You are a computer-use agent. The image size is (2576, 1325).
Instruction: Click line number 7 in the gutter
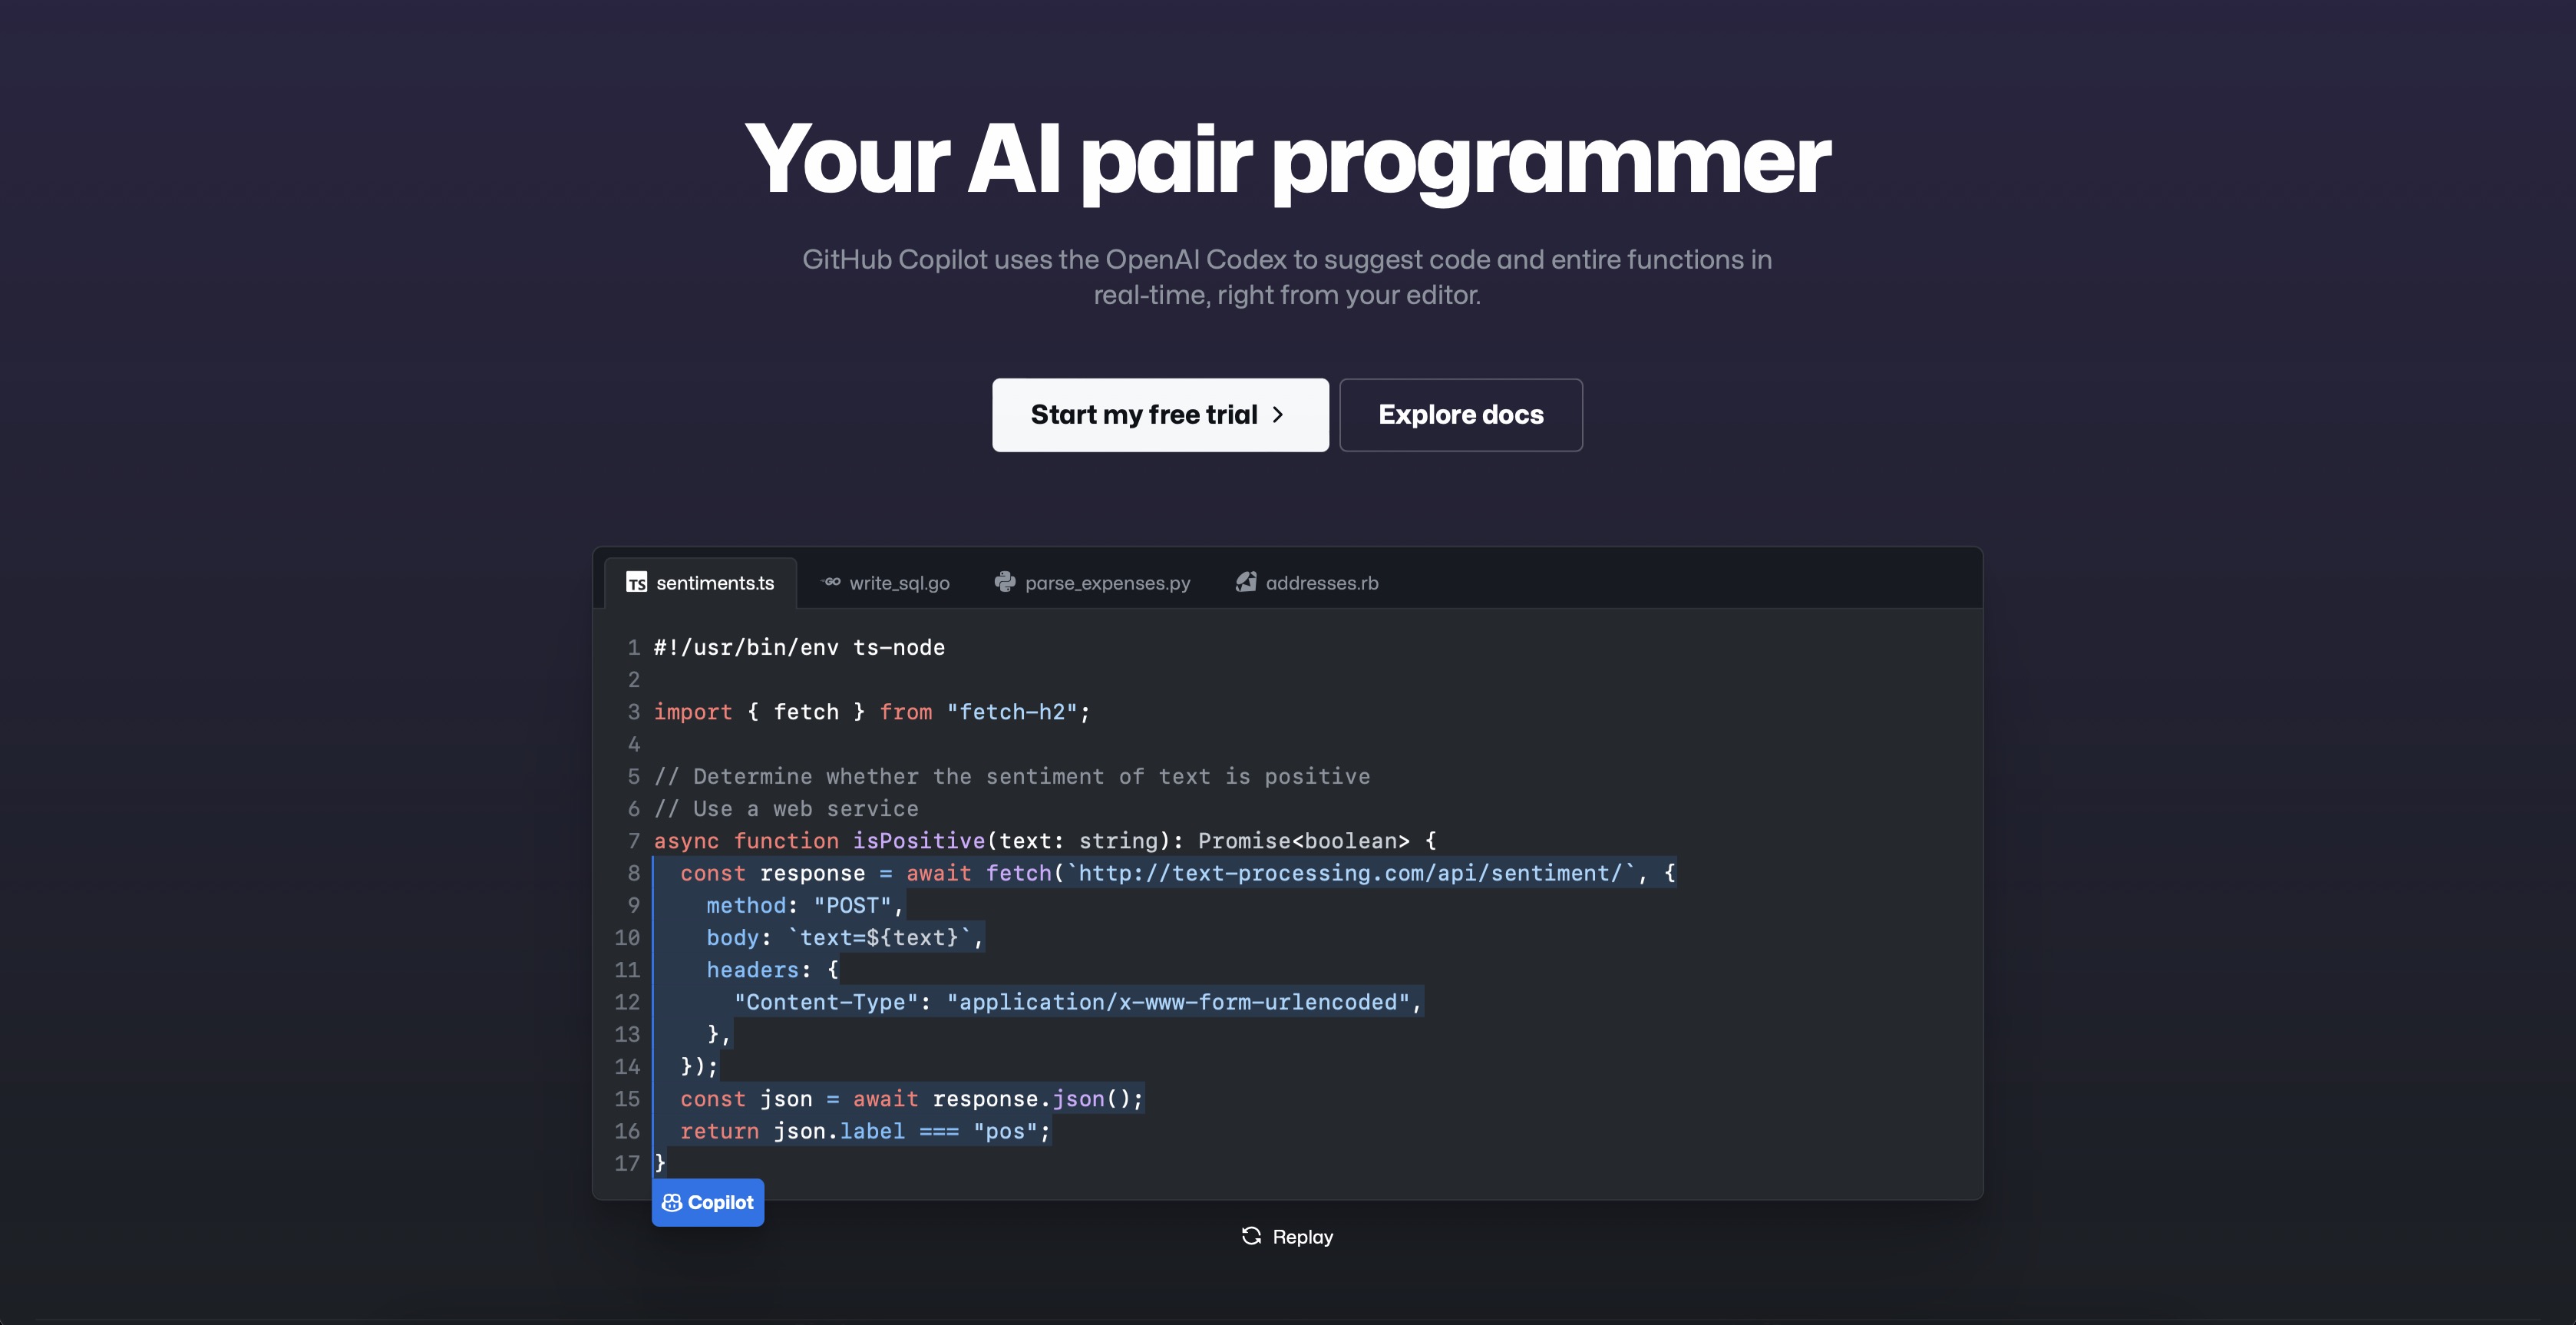pyautogui.click(x=633, y=841)
